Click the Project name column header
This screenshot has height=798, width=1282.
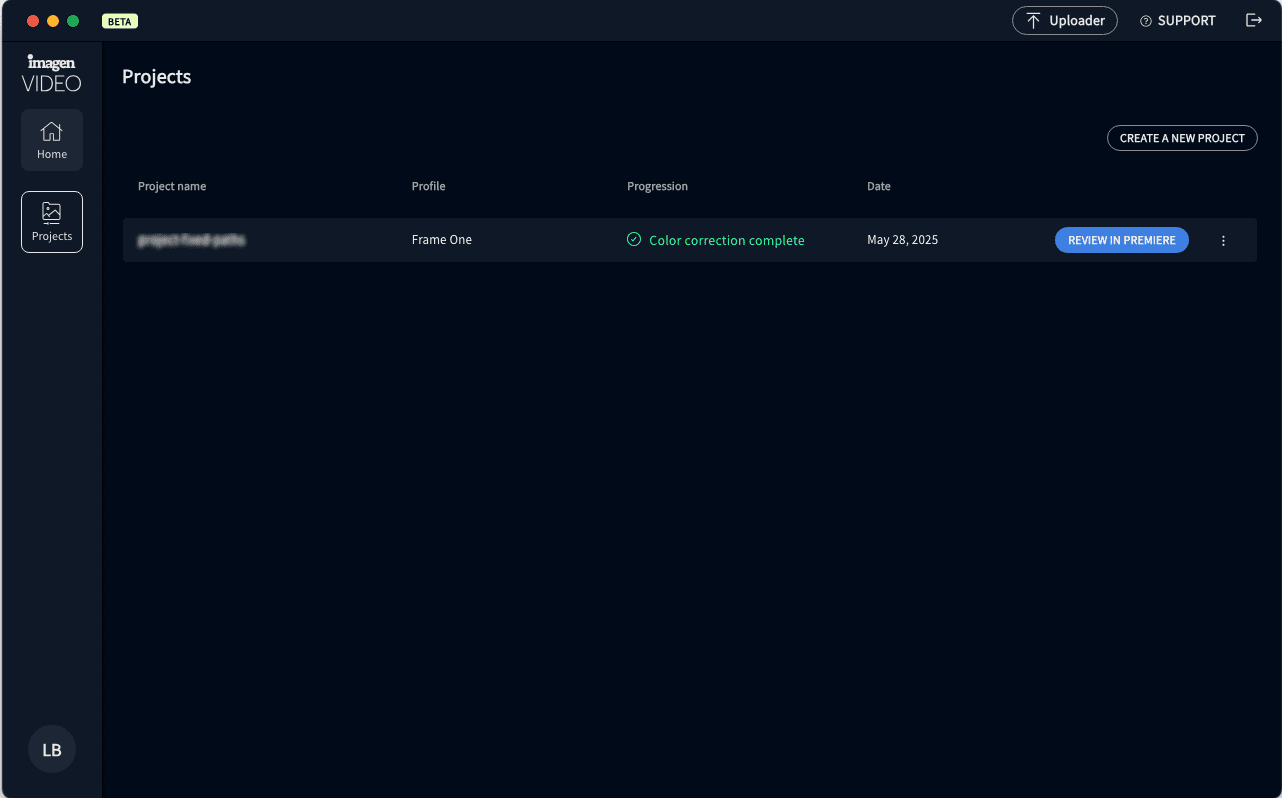(x=172, y=186)
